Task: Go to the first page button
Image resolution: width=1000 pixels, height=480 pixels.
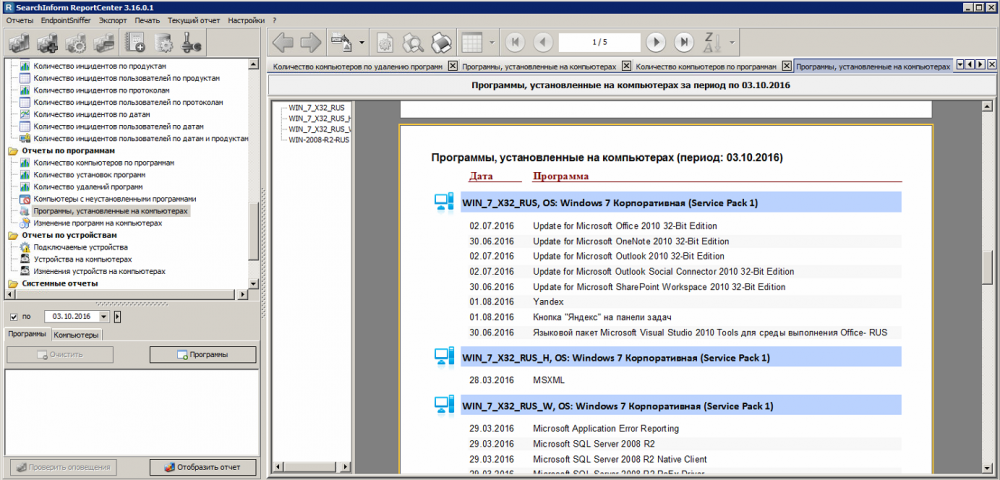Action: pyautogui.click(x=515, y=43)
